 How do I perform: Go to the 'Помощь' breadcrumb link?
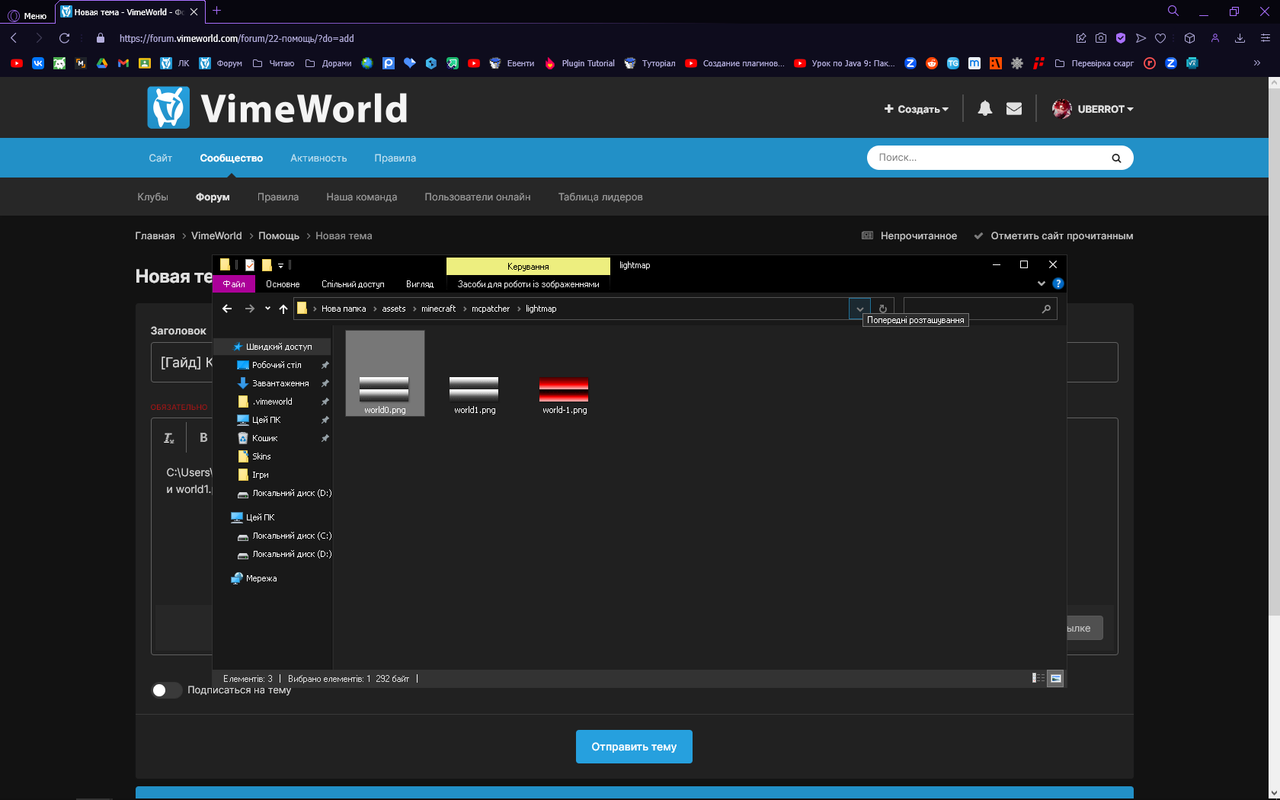(279, 236)
